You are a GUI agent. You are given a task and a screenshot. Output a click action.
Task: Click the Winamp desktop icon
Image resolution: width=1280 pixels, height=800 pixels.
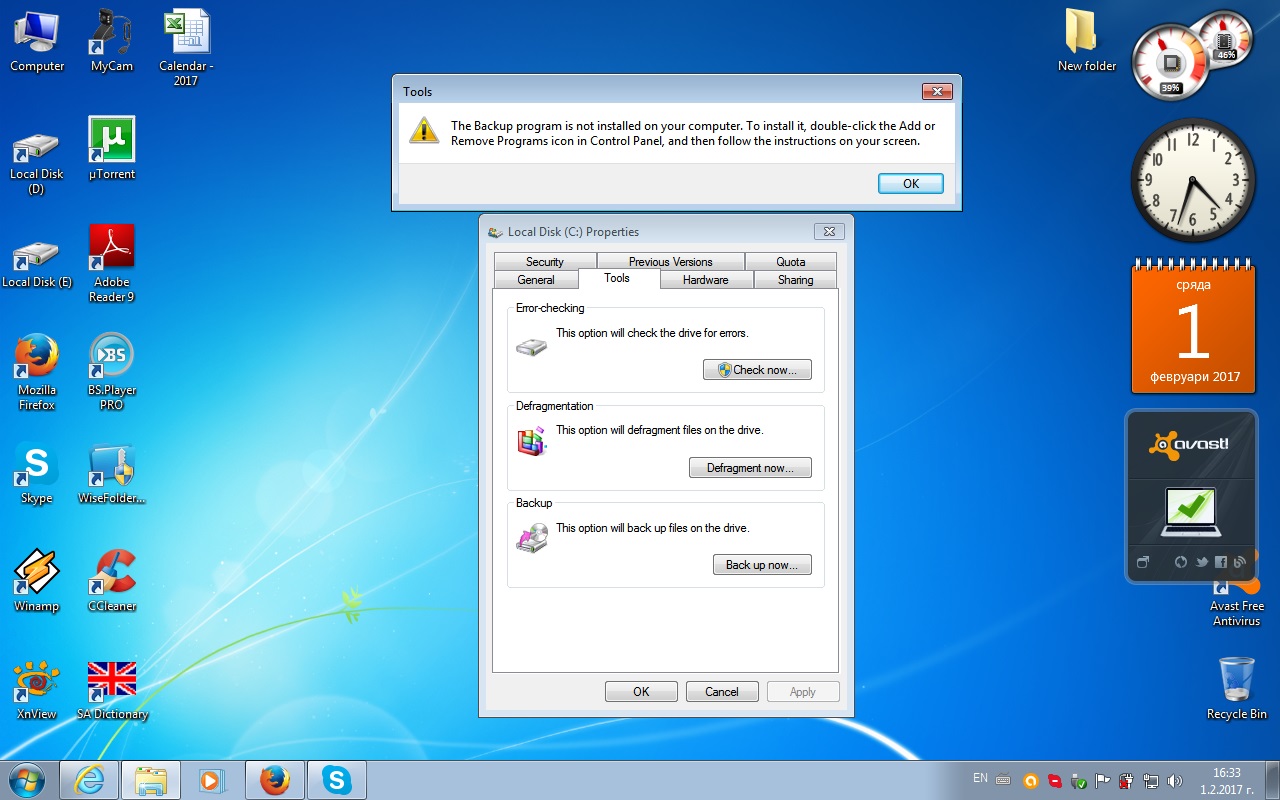[37, 580]
